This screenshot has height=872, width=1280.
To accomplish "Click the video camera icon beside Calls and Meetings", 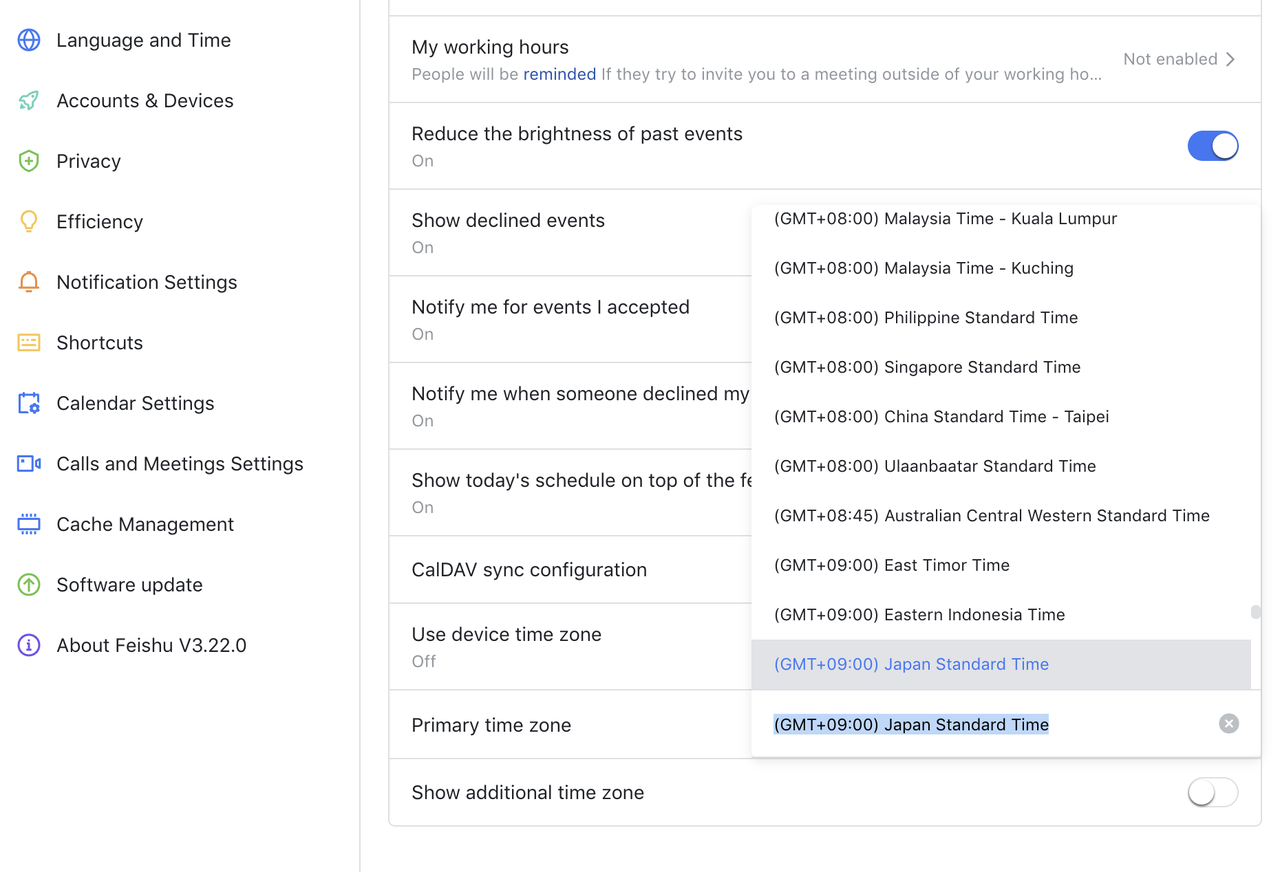I will click(x=29, y=463).
